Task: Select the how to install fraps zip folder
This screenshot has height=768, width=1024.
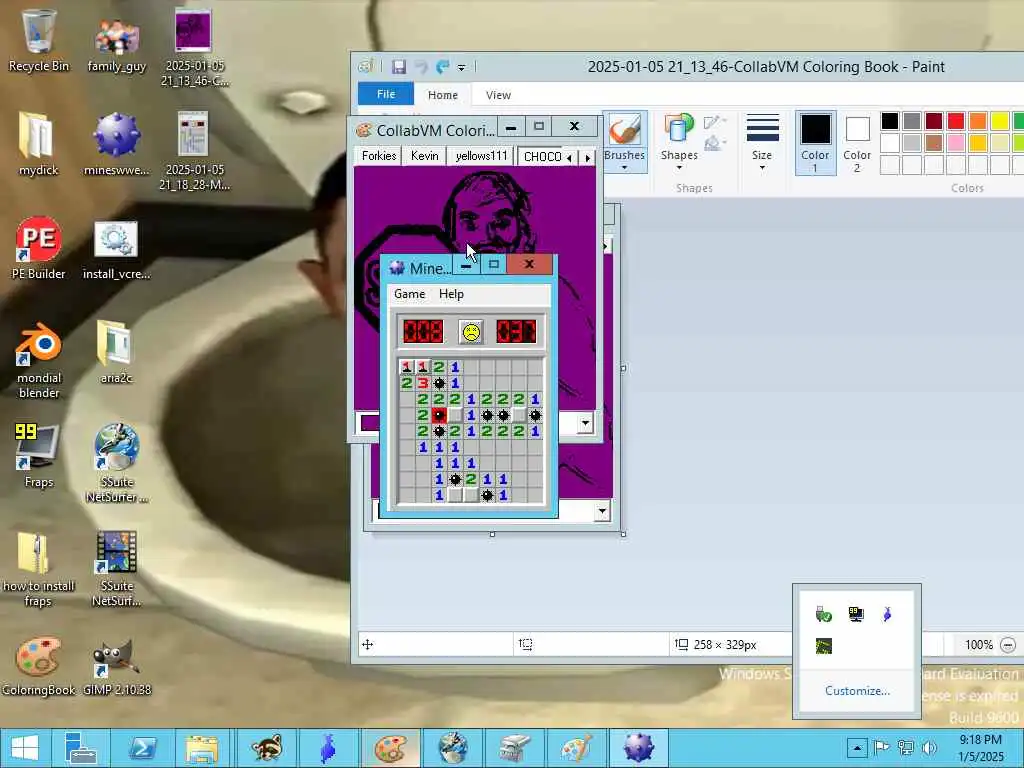Action: pos(39,569)
